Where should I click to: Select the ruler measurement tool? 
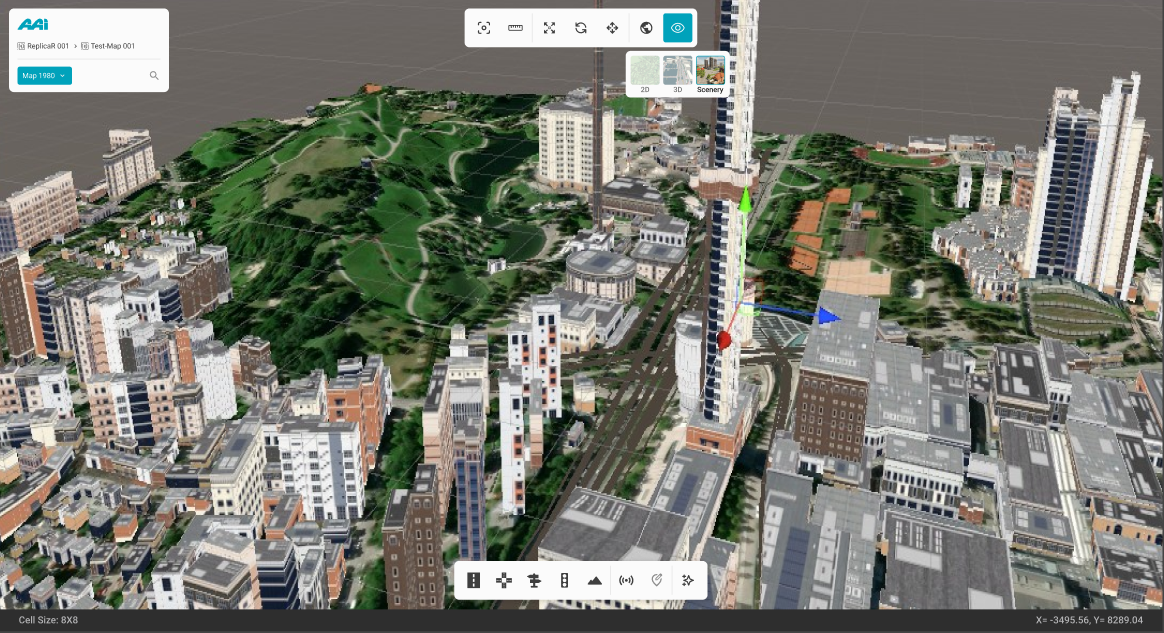(516, 28)
